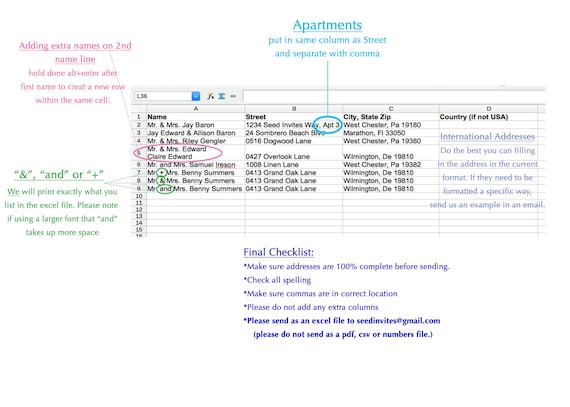The width and height of the screenshot is (570, 407).
Task: Select column A header
Action: coord(196,109)
